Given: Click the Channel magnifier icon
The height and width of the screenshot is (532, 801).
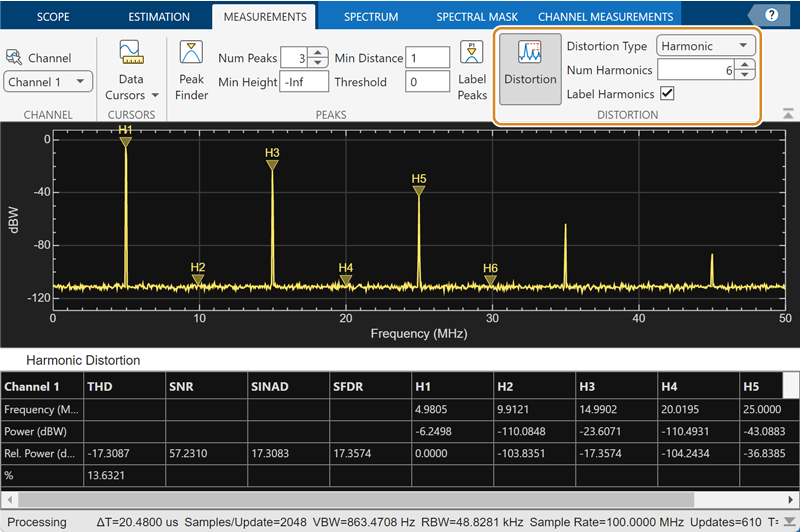Looking at the screenshot, I should click(14, 57).
